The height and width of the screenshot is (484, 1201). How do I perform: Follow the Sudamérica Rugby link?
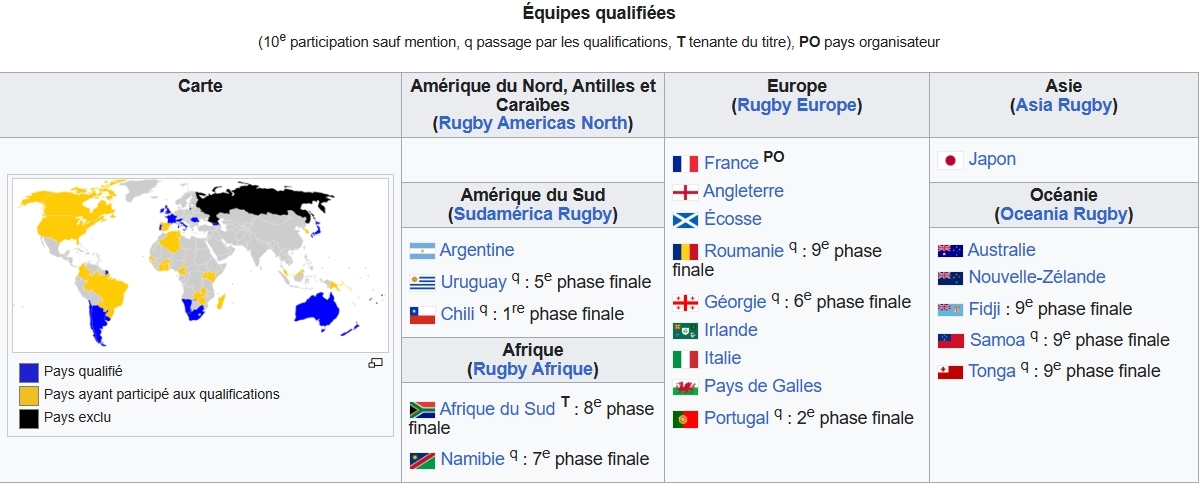(x=532, y=214)
